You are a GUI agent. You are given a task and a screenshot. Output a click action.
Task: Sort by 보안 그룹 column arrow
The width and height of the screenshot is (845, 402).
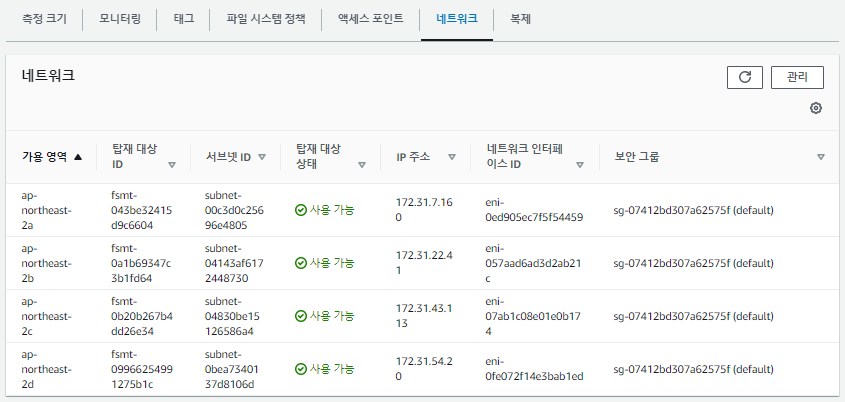[x=821, y=157]
